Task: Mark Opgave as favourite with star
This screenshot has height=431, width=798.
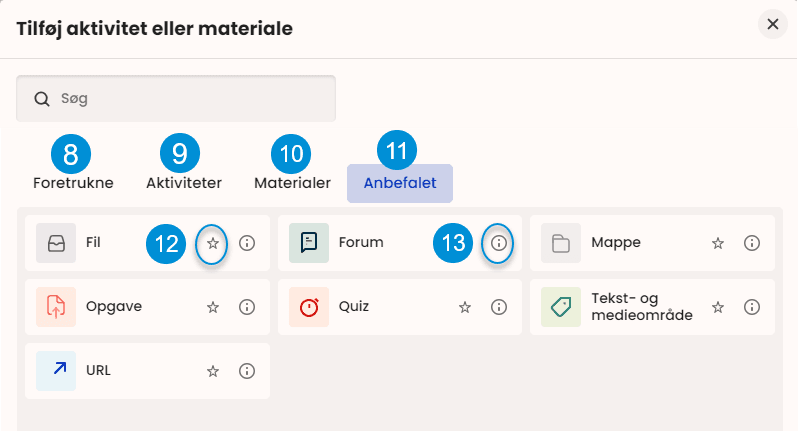Action: pos(212,307)
